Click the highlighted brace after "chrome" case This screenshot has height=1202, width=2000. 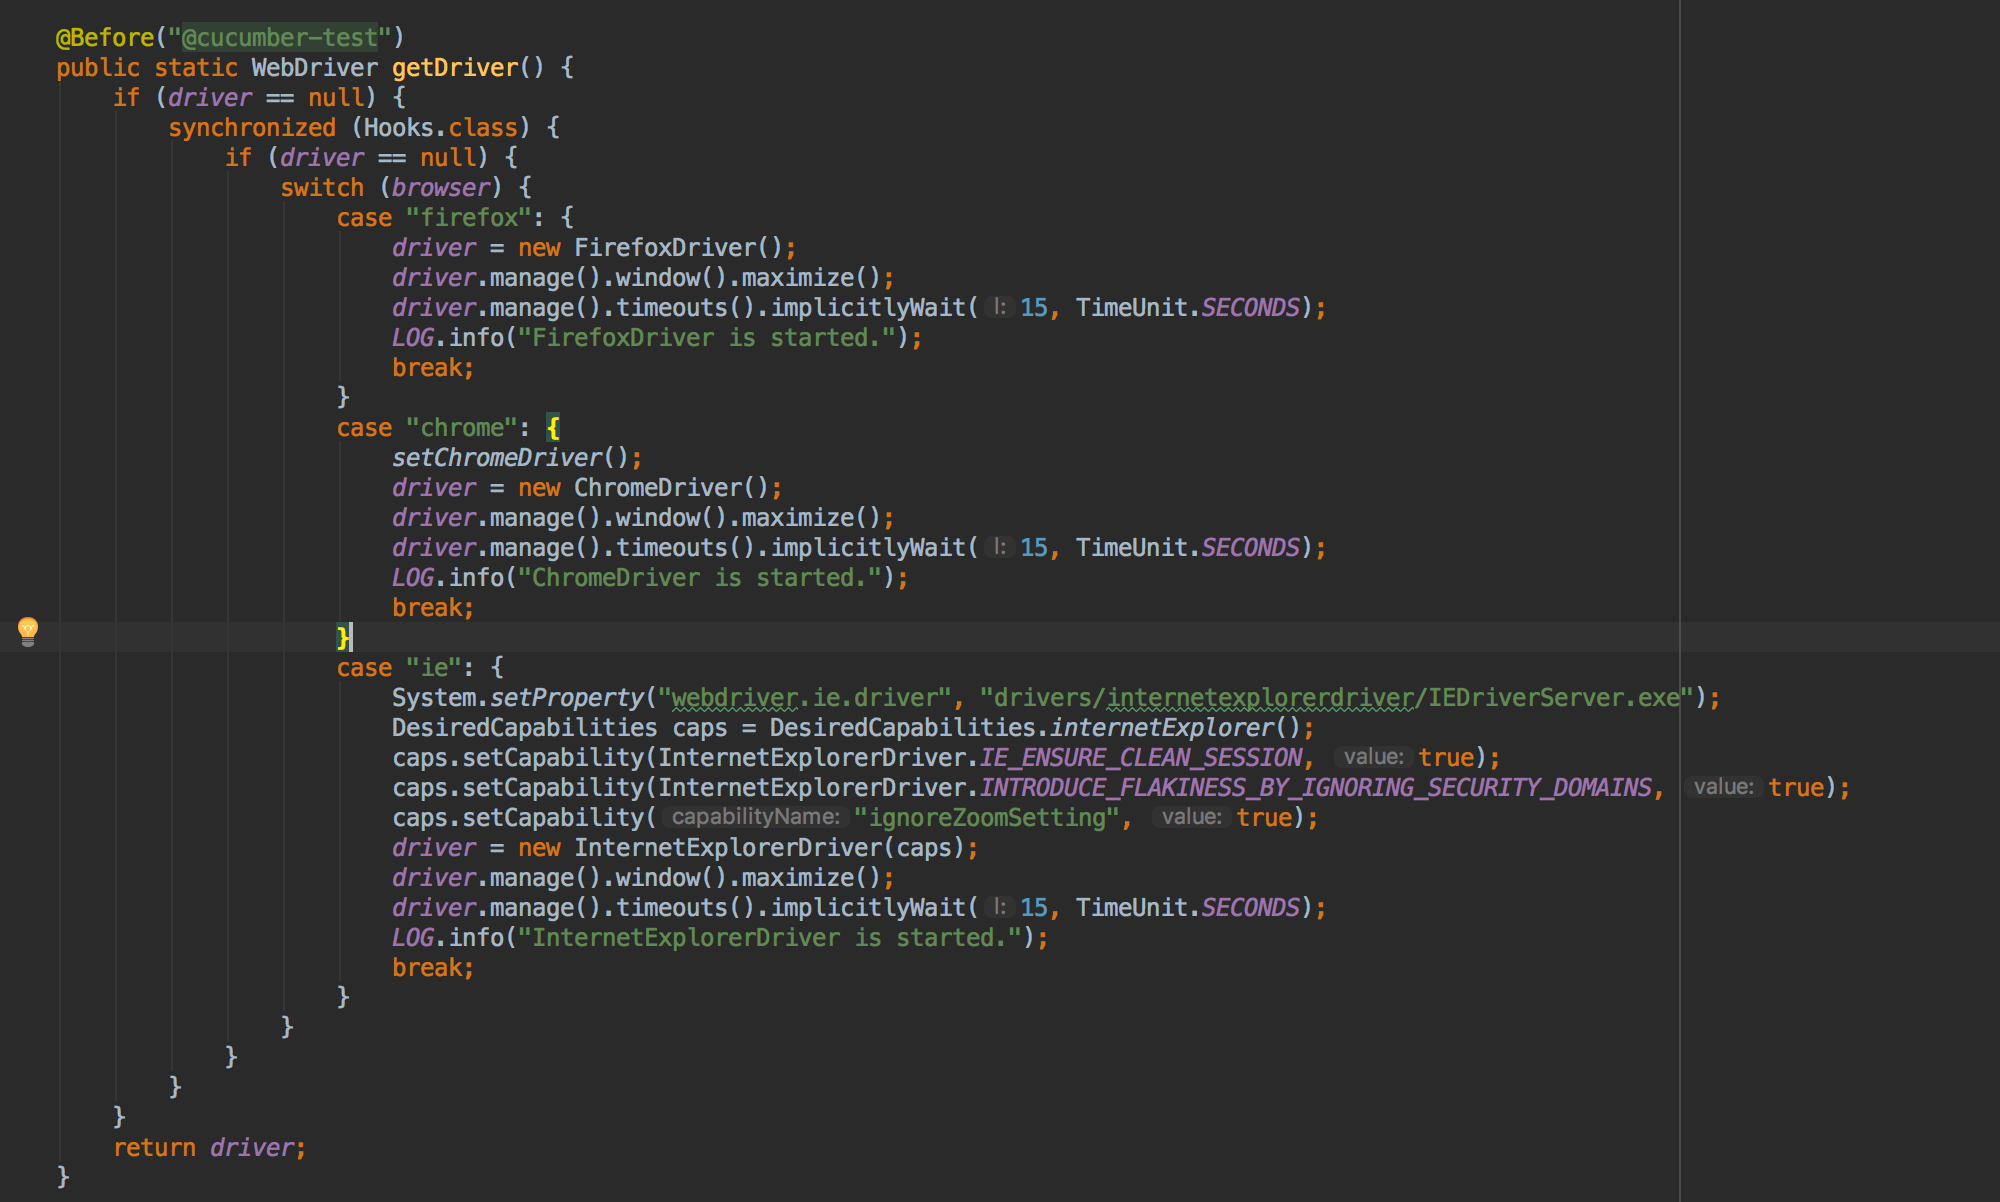click(x=553, y=428)
